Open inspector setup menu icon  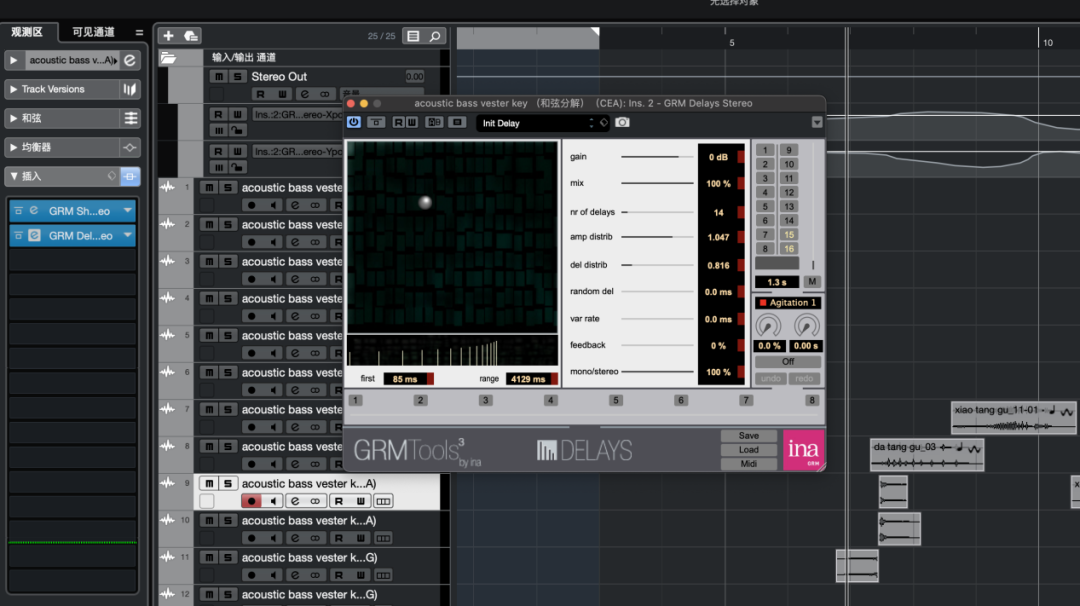tap(139, 32)
